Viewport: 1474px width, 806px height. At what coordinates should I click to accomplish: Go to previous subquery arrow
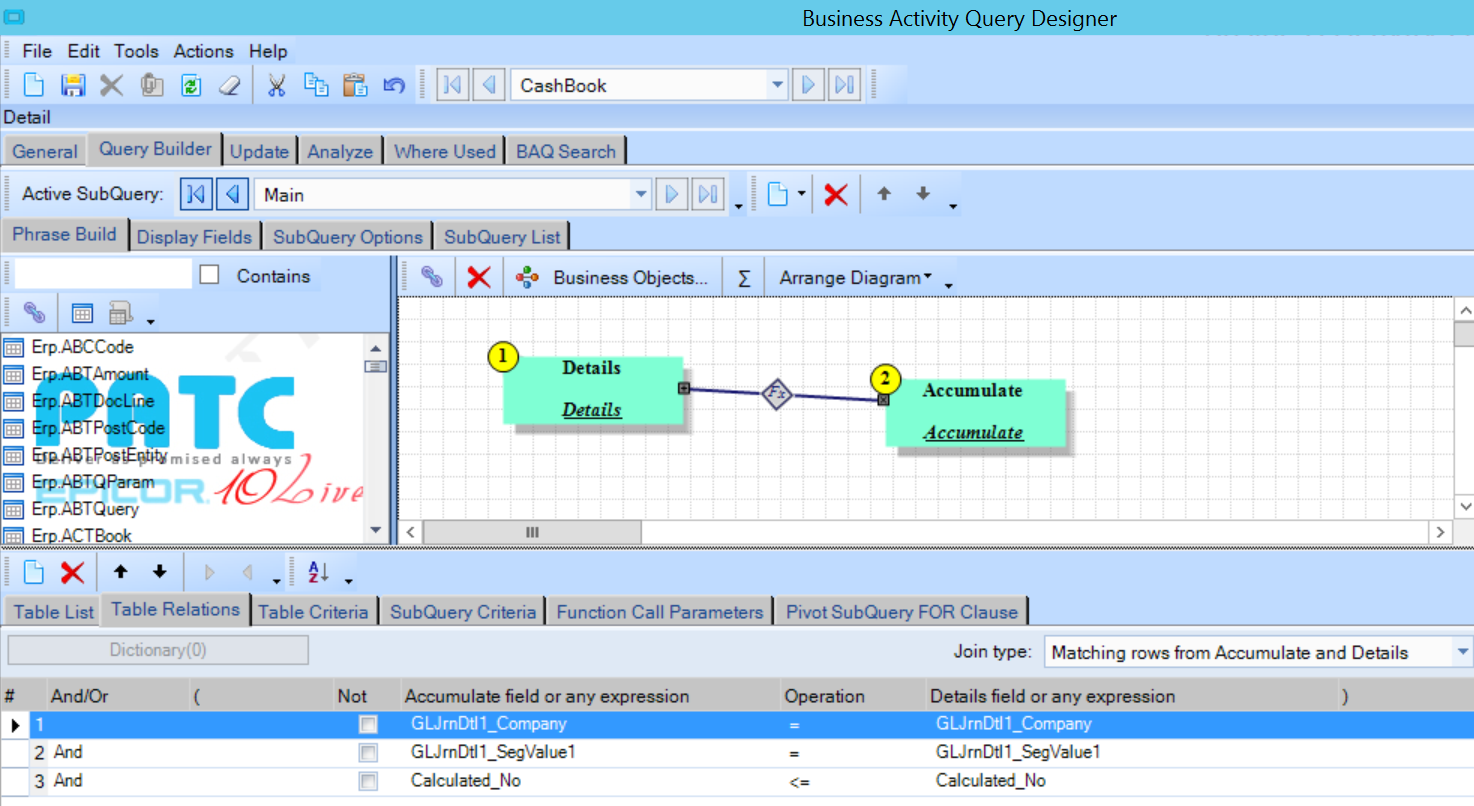[233, 194]
